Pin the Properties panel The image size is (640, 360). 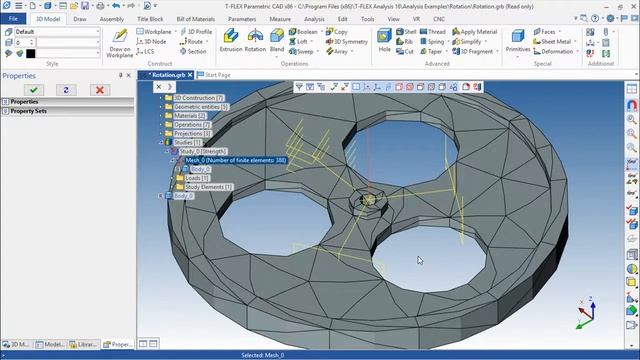click(120, 75)
